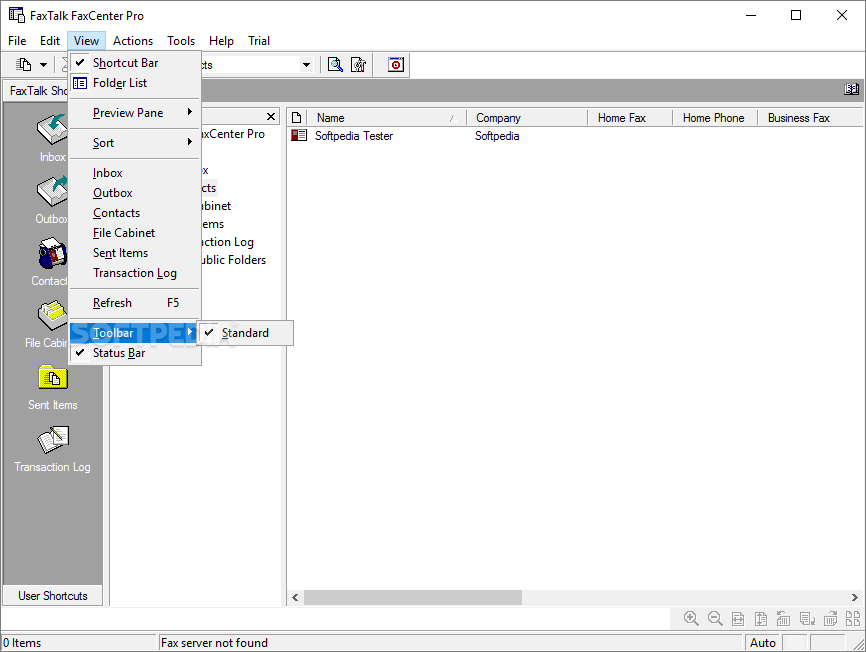Image resolution: width=866 pixels, height=652 pixels.
Task: Click the Rotate Right icon
Action: coord(830,618)
